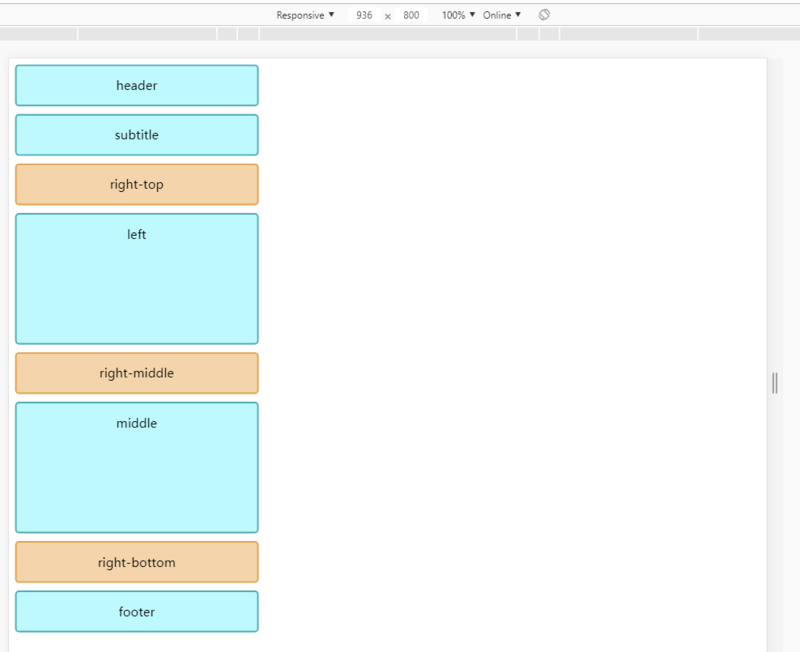Select the subtitle box

coord(136,135)
